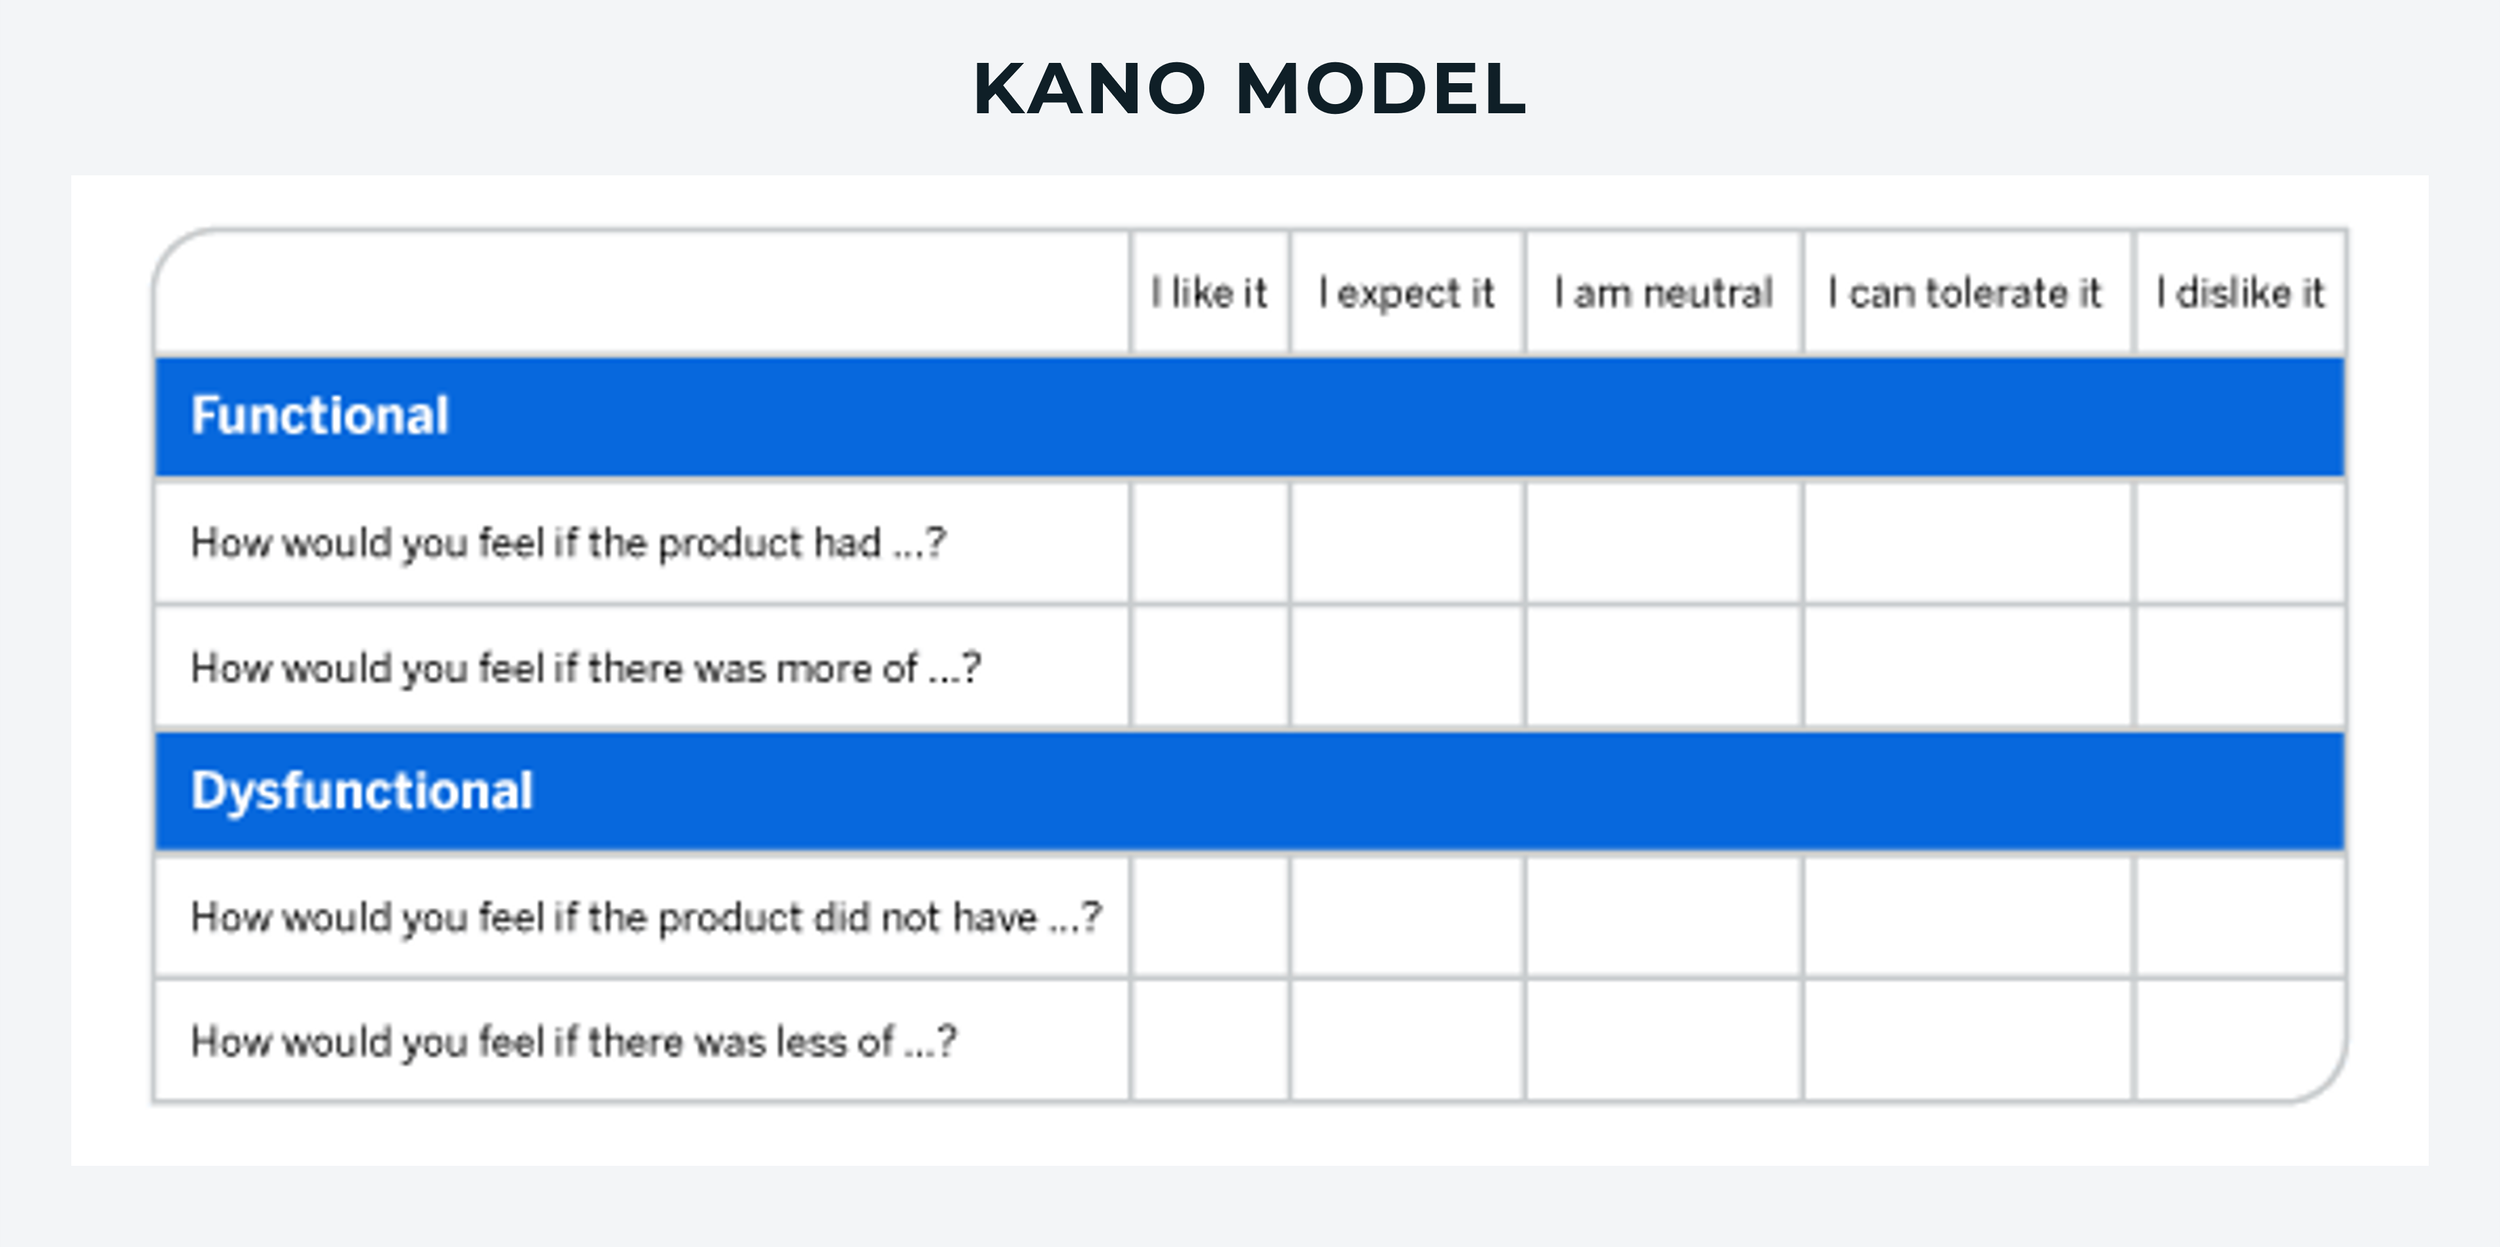Select the "I am neutral" column header
This screenshot has width=2500, height=1247.
pos(1664,293)
